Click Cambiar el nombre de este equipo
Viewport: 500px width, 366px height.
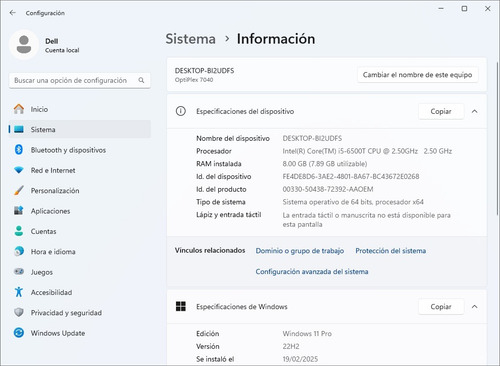pyautogui.click(x=417, y=75)
